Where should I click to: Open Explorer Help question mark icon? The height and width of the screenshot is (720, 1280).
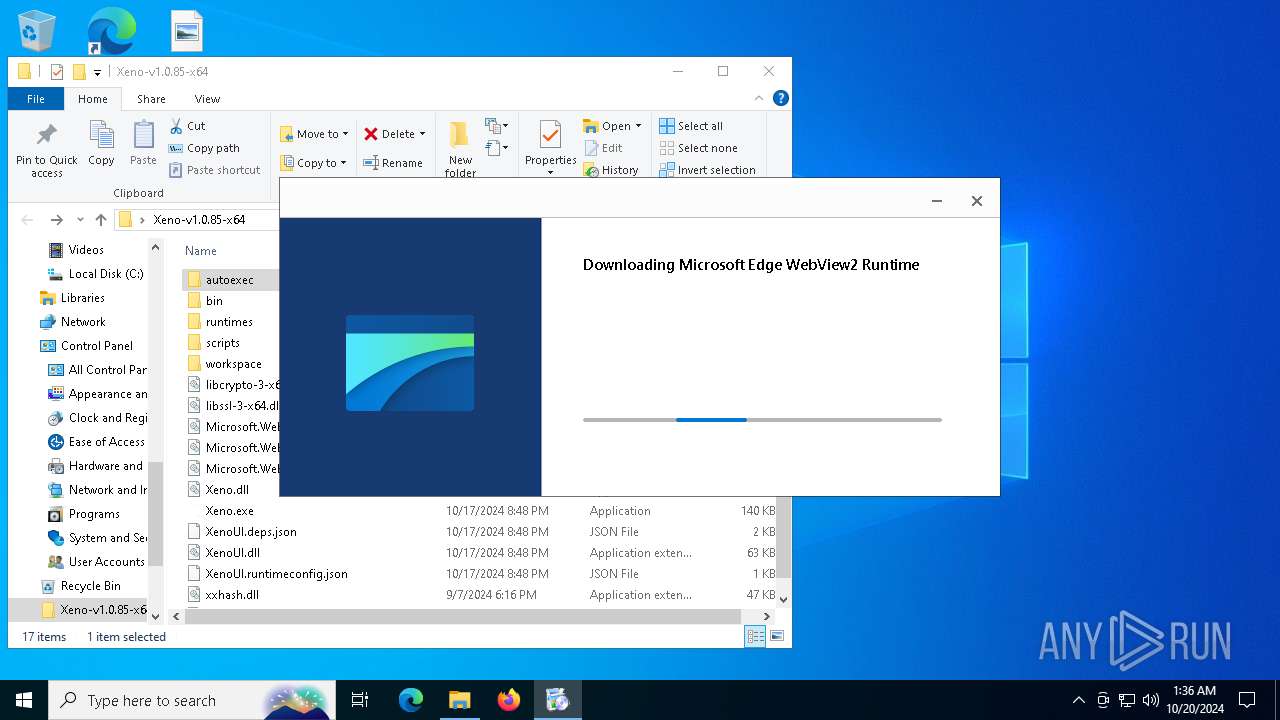pyautogui.click(x=781, y=98)
